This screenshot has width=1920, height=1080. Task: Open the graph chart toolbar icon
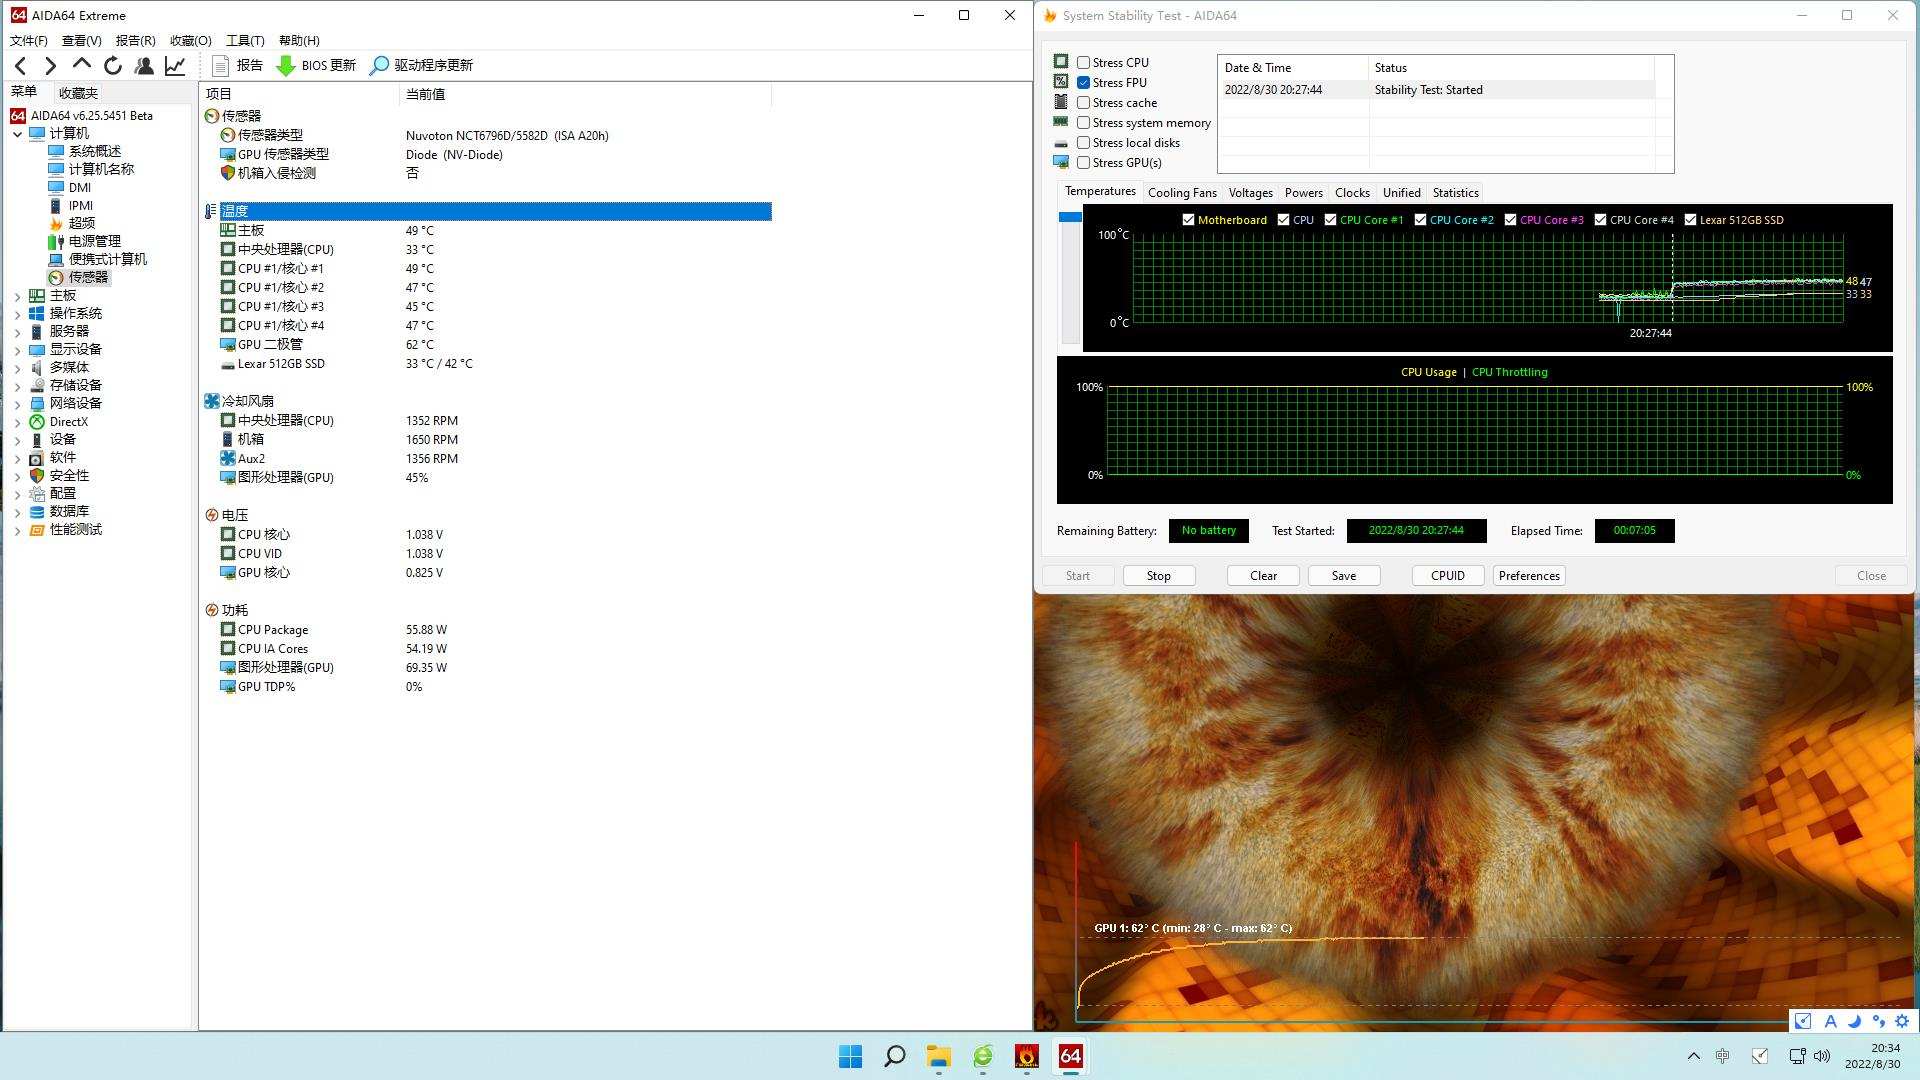tap(175, 66)
